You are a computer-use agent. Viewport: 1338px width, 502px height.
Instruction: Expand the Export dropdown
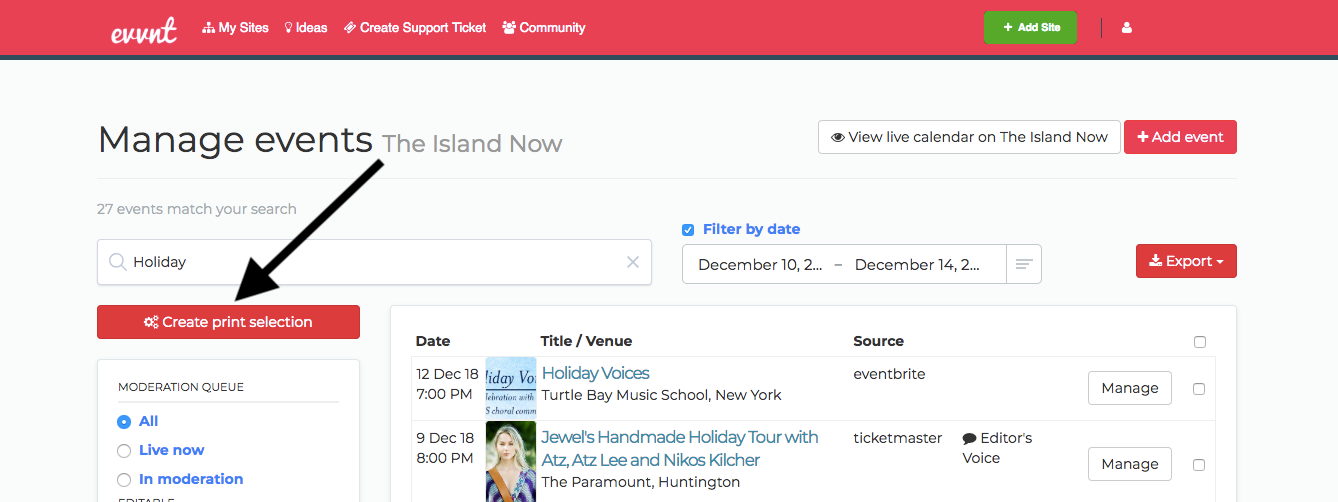click(x=1186, y=261)
